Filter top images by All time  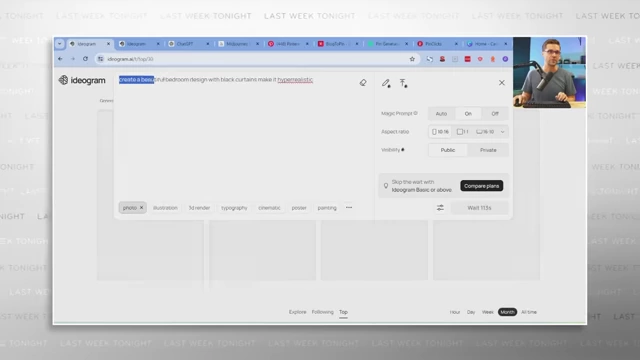pos(529,312)
